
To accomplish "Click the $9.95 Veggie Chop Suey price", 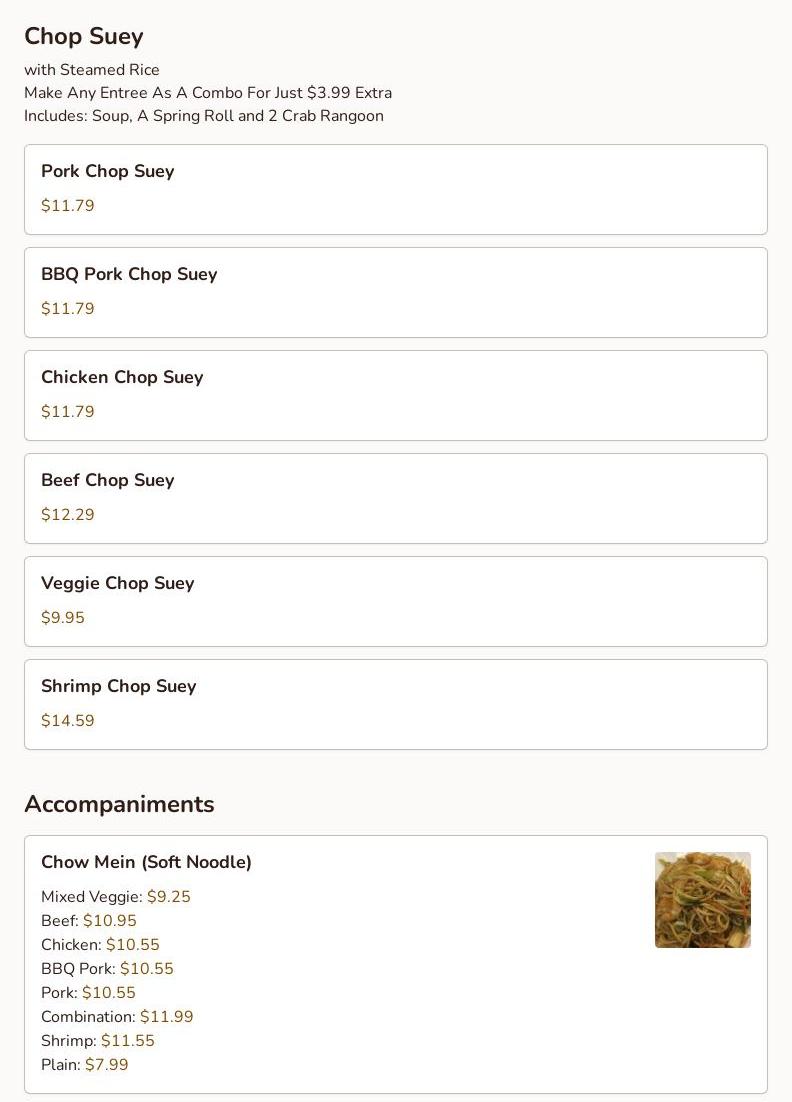I will pyautogui.click(x=63, y=618).
